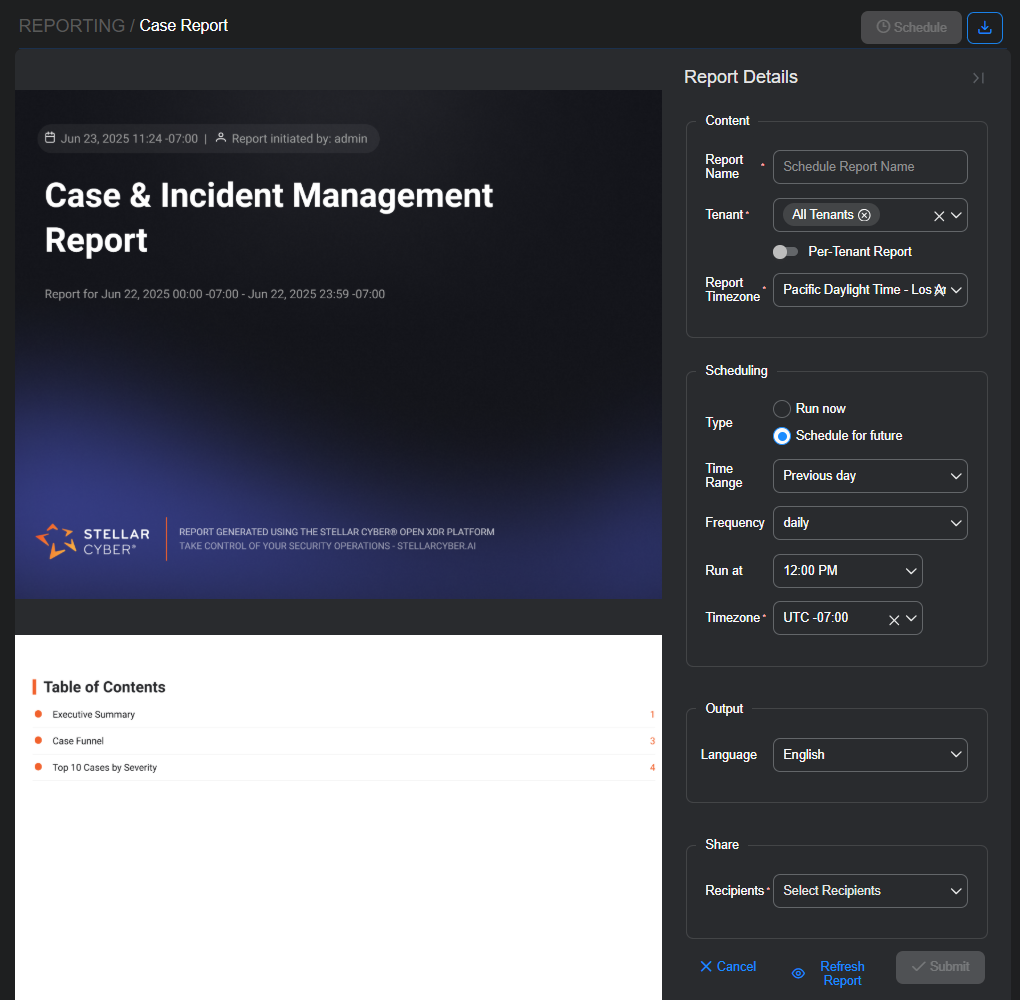
Task: Click the Stellar Cyber logo
Action: pos(93,540)
